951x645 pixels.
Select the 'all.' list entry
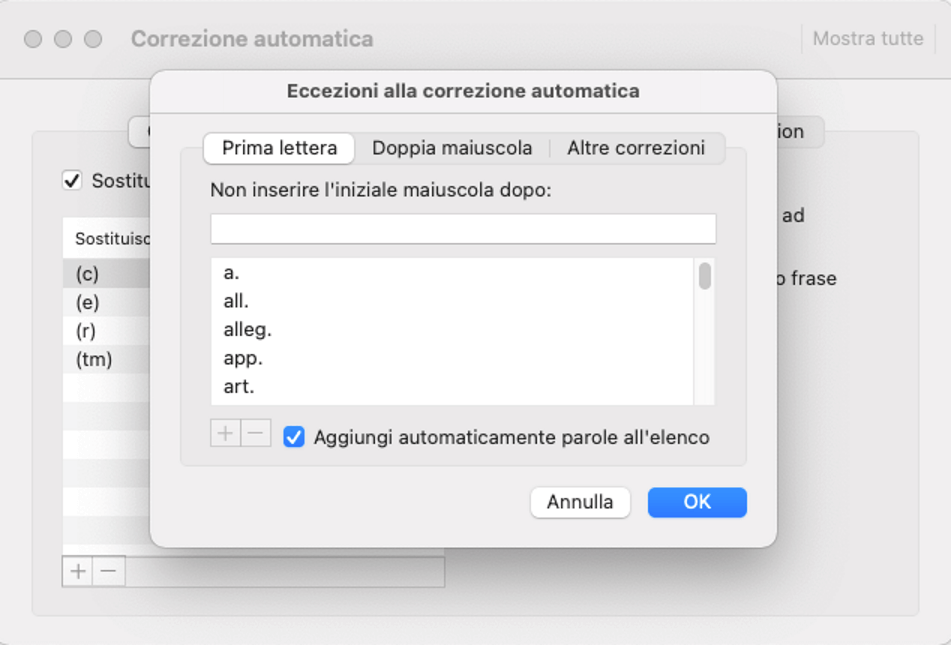452,301
